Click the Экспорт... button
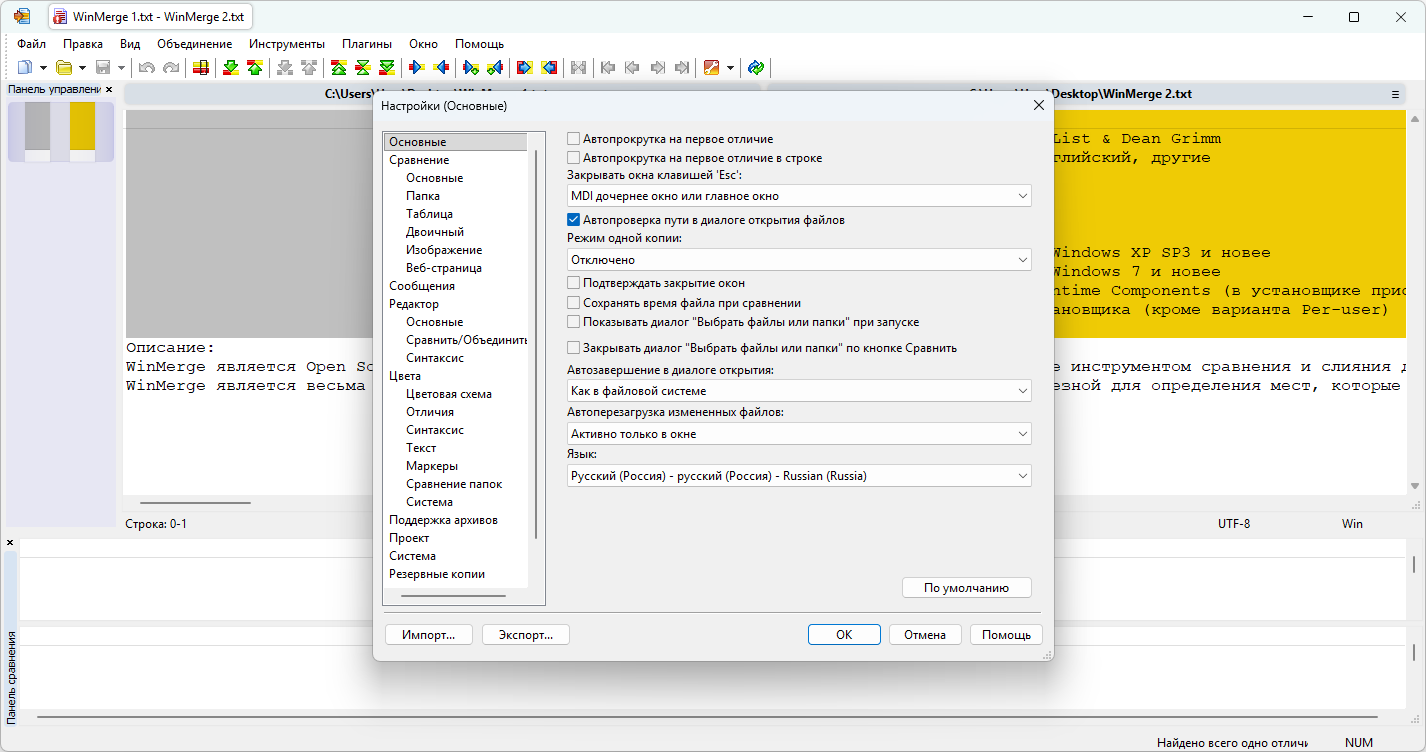The height and width of the screenshot is (752, 1426). click(525, 635)
